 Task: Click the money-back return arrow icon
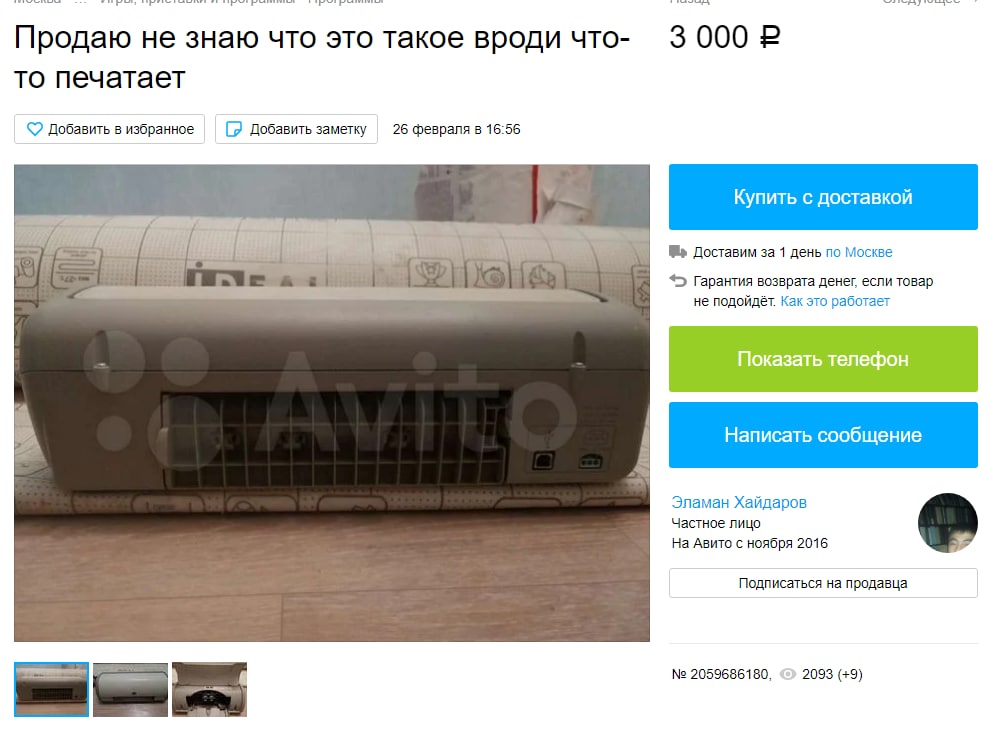tap(678, 281)
